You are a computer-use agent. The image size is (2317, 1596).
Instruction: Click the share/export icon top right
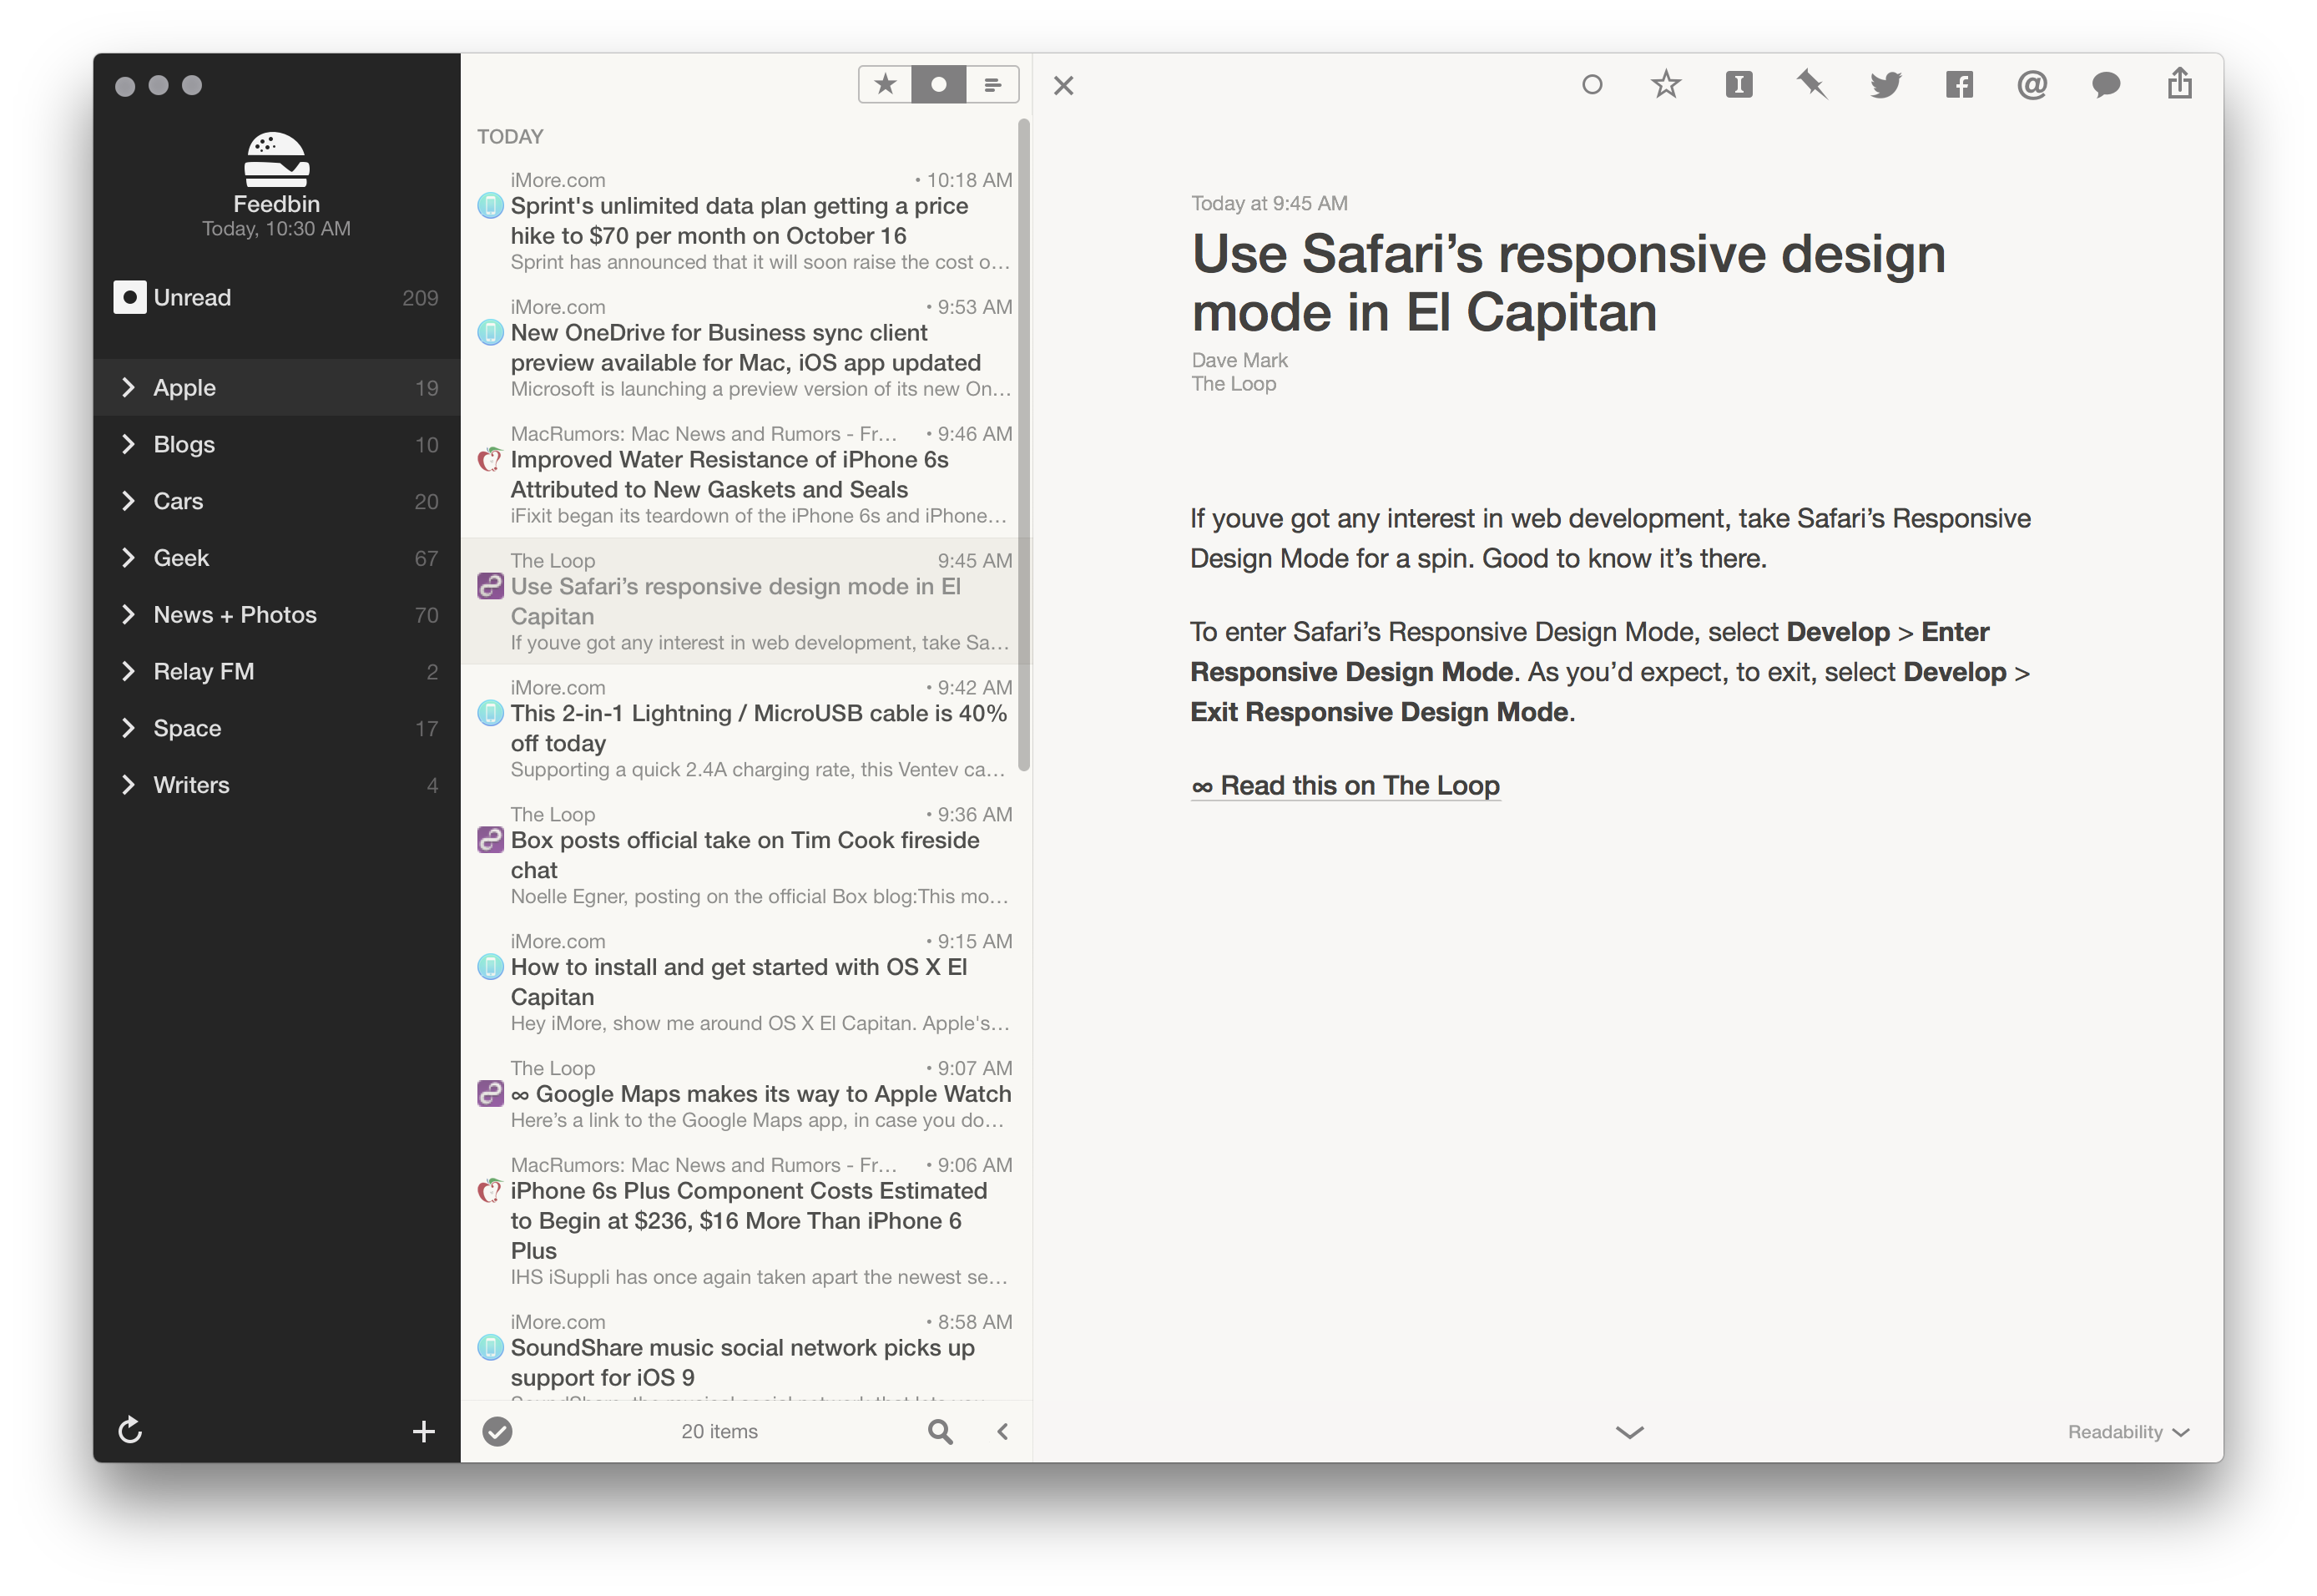tap(2179, 83)
